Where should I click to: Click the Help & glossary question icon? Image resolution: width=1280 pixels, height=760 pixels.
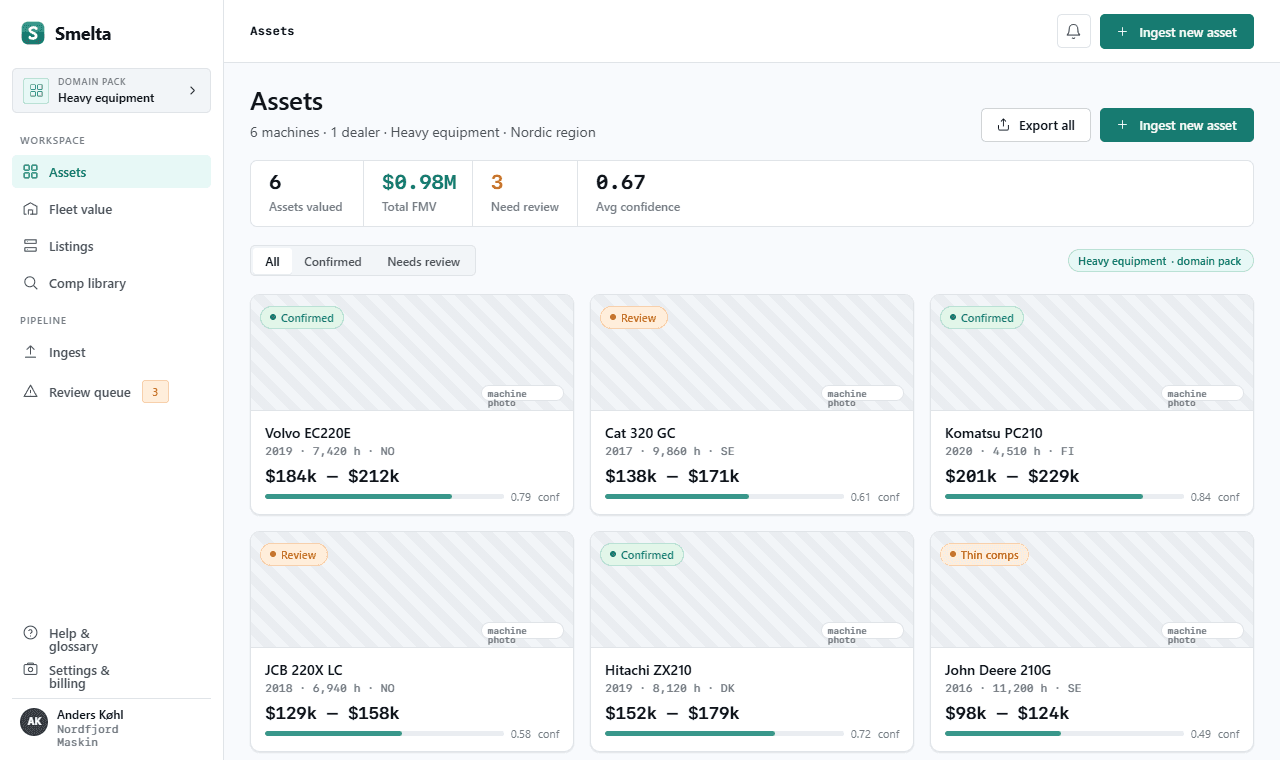(31, 633)
